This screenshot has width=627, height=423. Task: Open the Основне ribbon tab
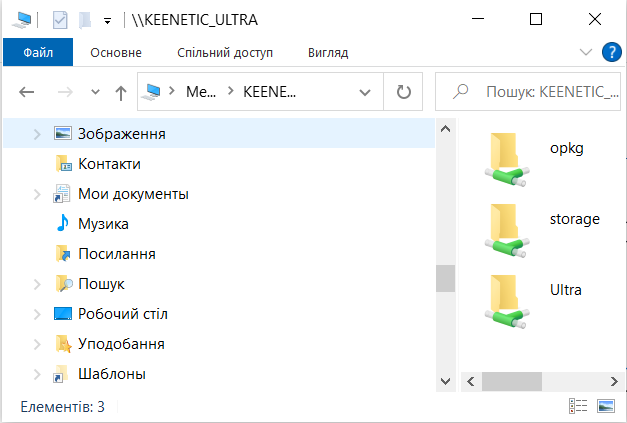click(116, 52)
